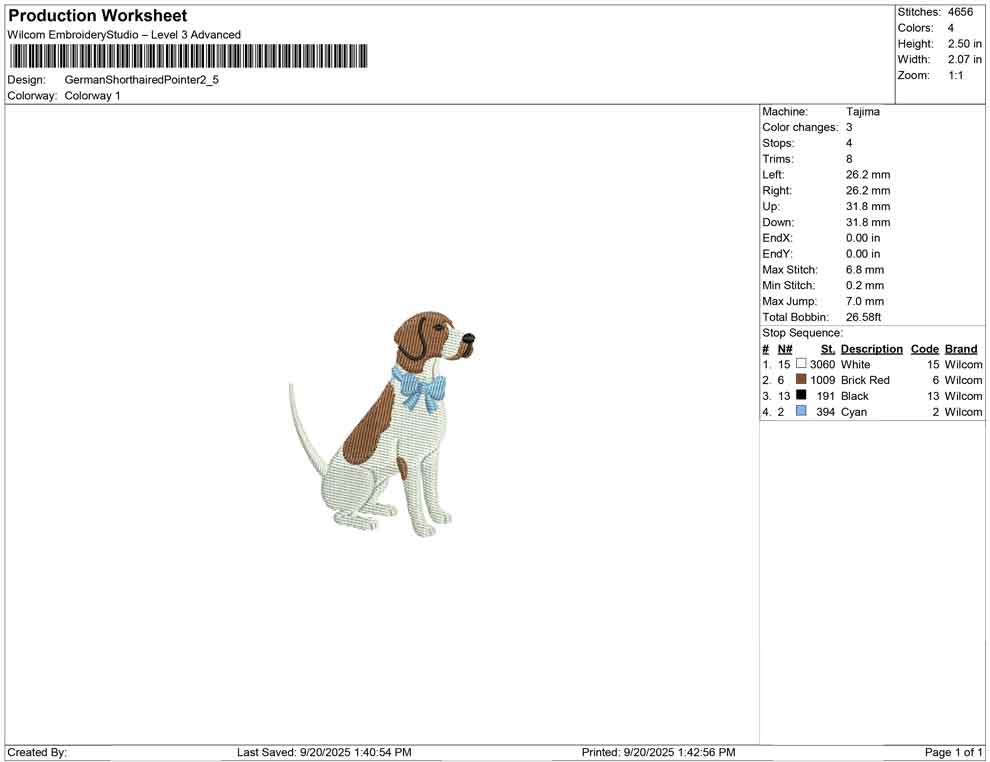Click the design name GermanShorthairedPointer2_5
Image resolution: width=990 pixels, height=762 pixels.
[141, 80]
